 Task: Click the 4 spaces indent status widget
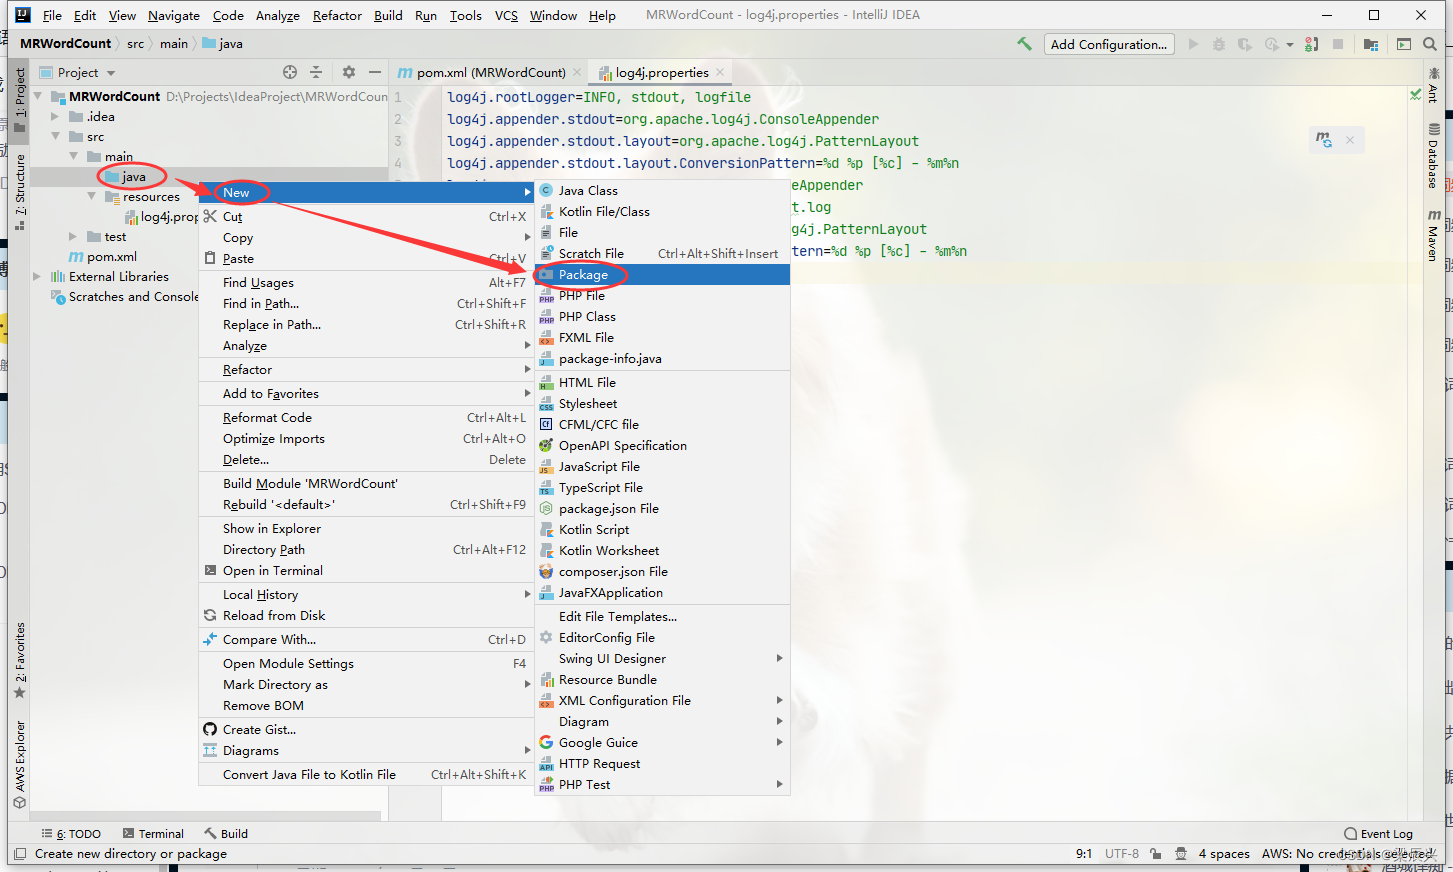1224,854
